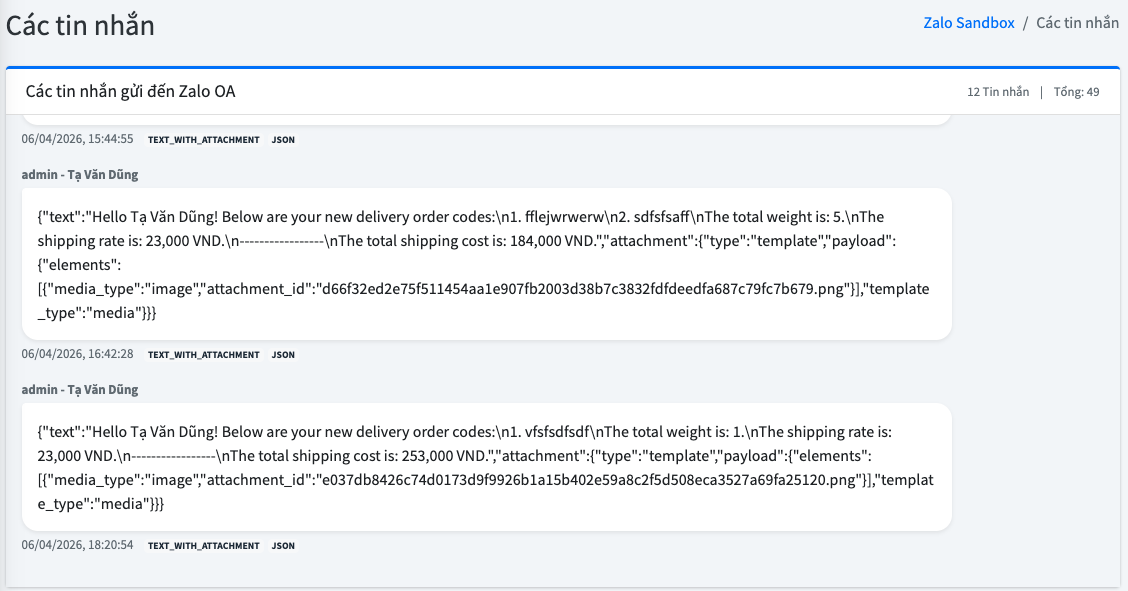The width and height of the screenshot is (1128, 591).
Task: Click TEXT_WITH_ATTACHMENT badge next to 16:42:28 timestamp
Action: click(203, 355)
